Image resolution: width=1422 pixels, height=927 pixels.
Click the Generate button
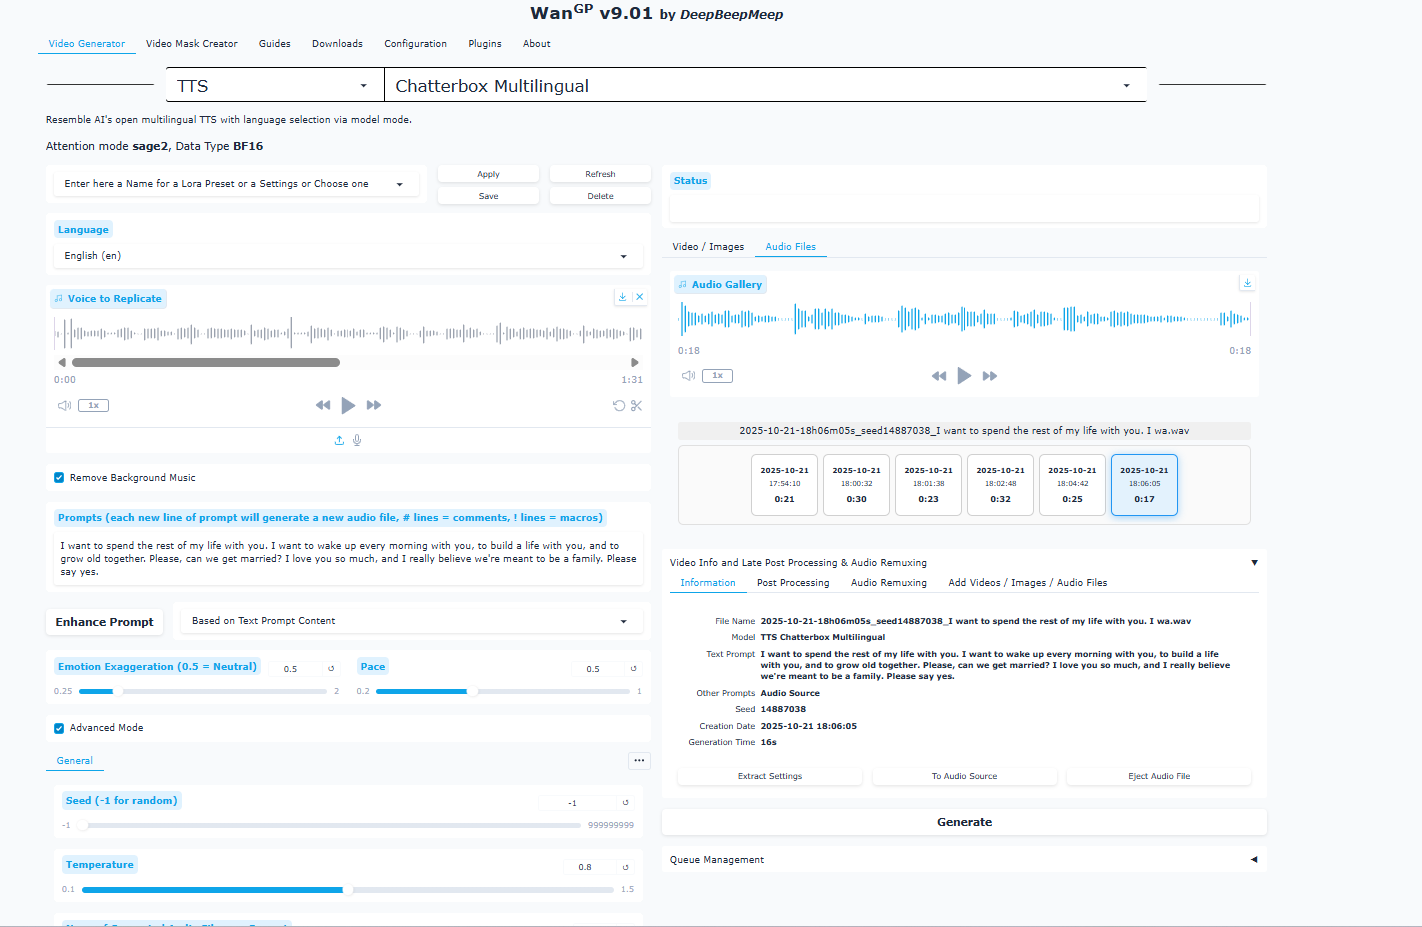point(965,822)
